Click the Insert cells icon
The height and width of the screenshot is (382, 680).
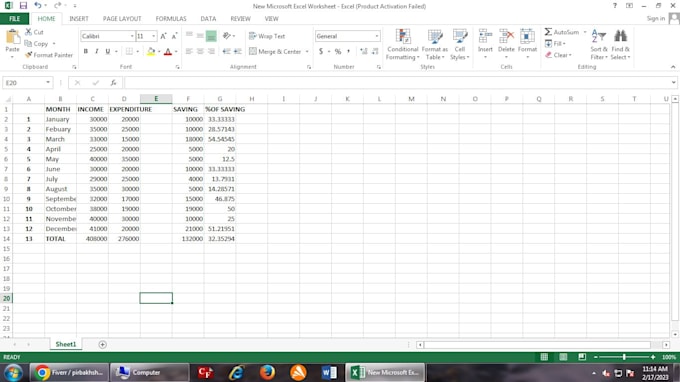coord(485,36)
